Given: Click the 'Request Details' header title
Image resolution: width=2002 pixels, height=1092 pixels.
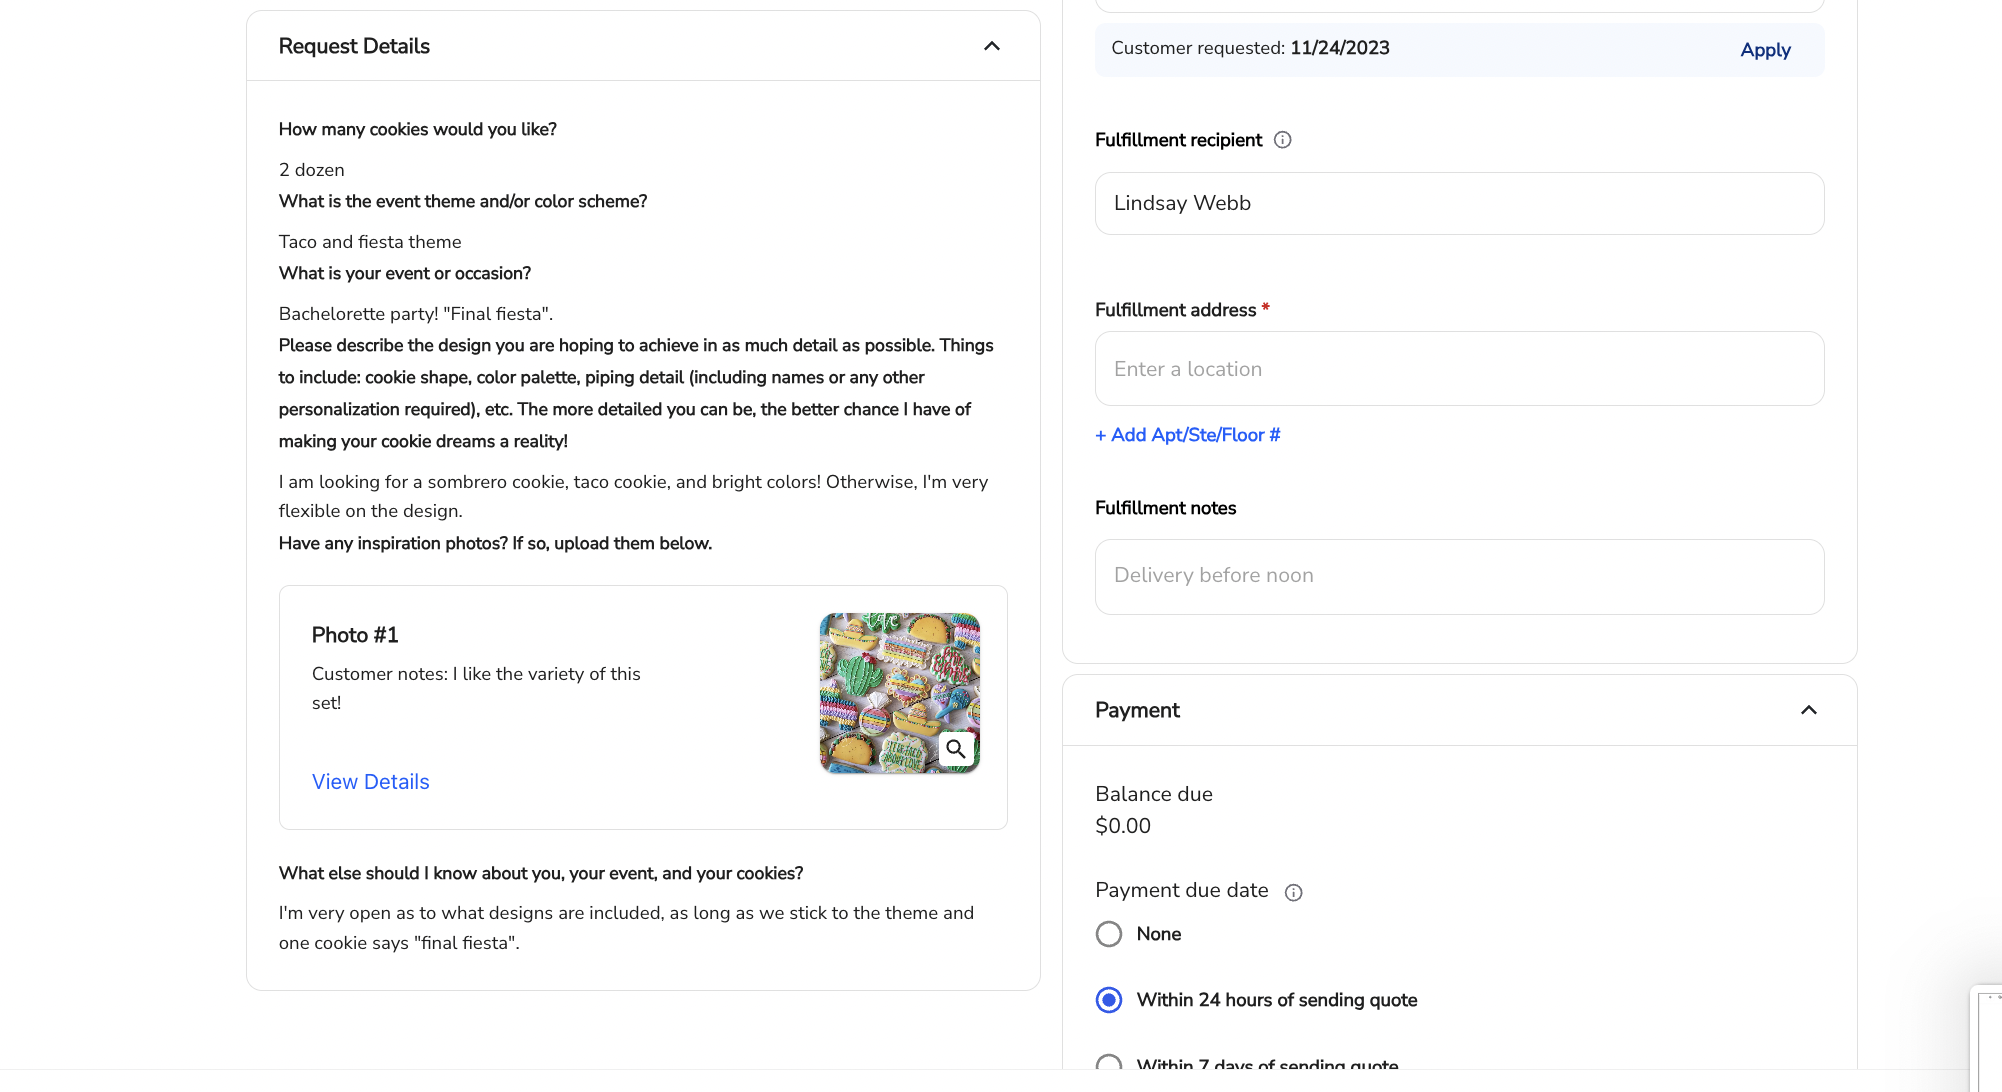Looking at the screenshot, I should point(354,46).
